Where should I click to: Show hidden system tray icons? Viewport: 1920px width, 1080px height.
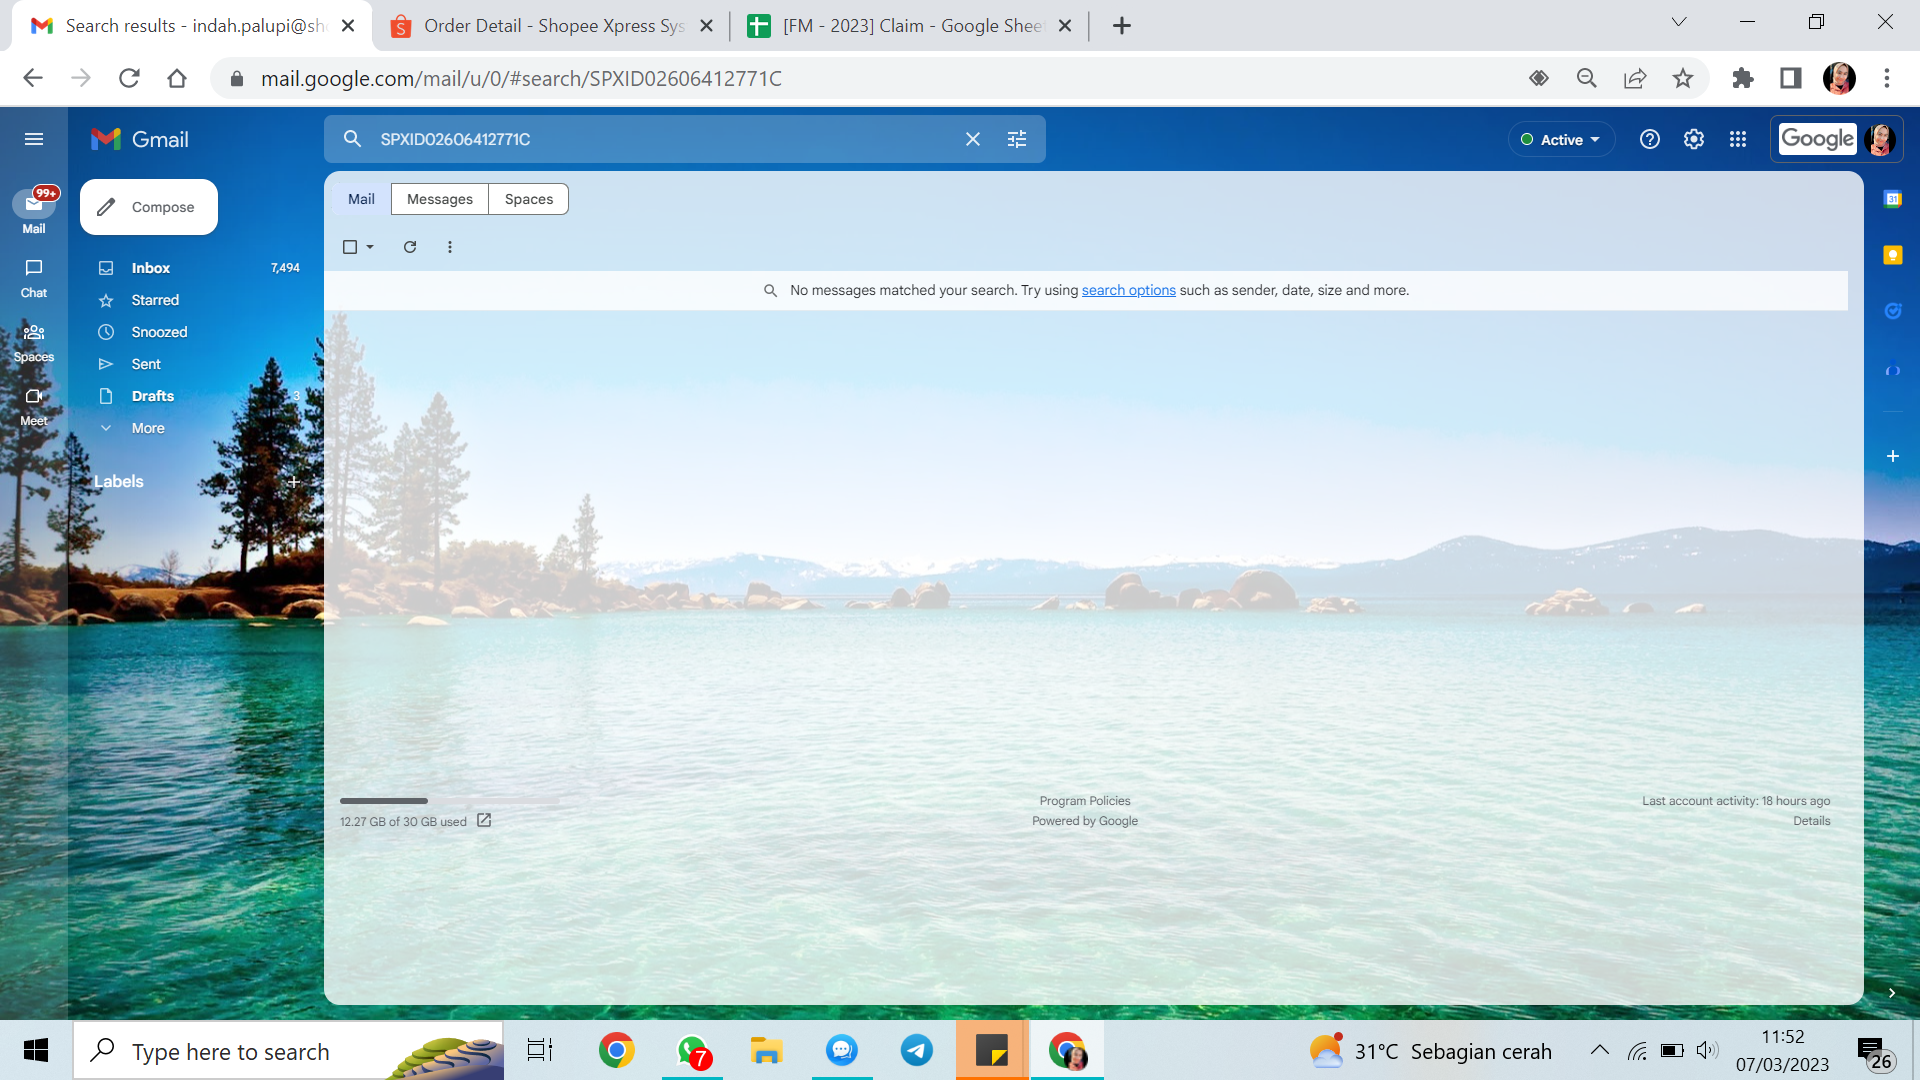coord(1600,1050)
